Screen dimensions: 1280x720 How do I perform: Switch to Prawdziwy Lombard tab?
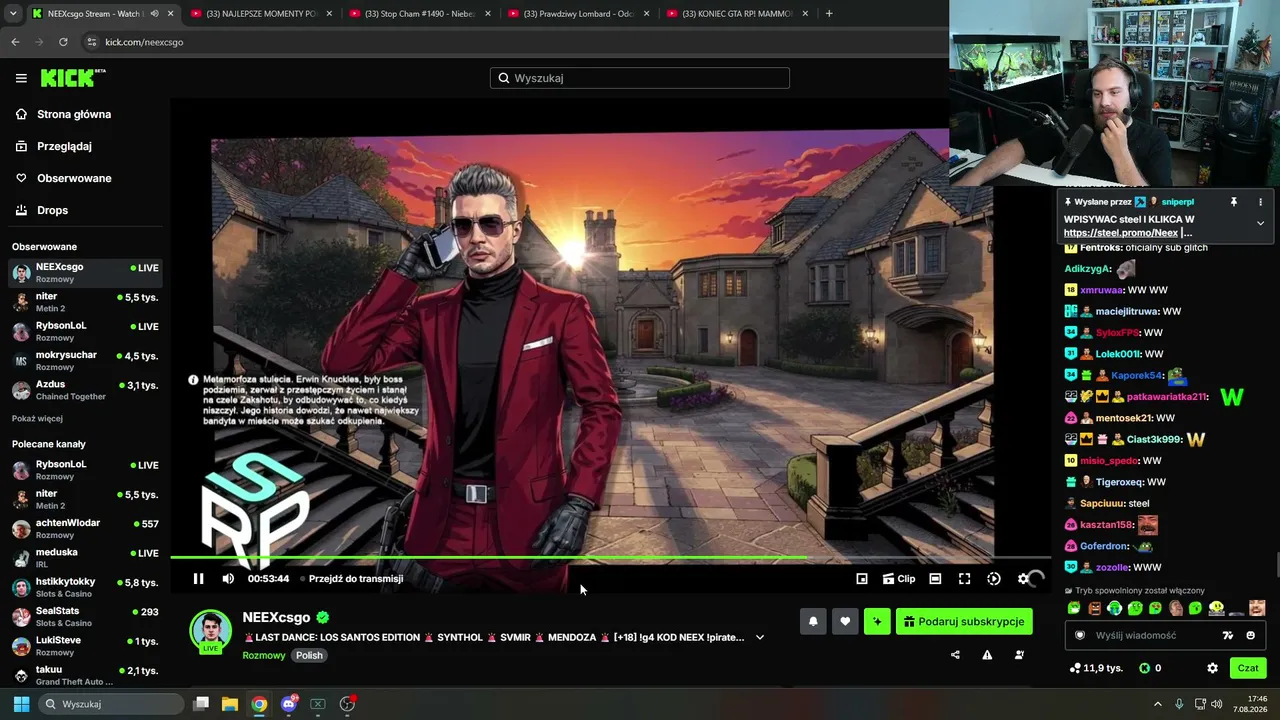(x=579, y=14)
